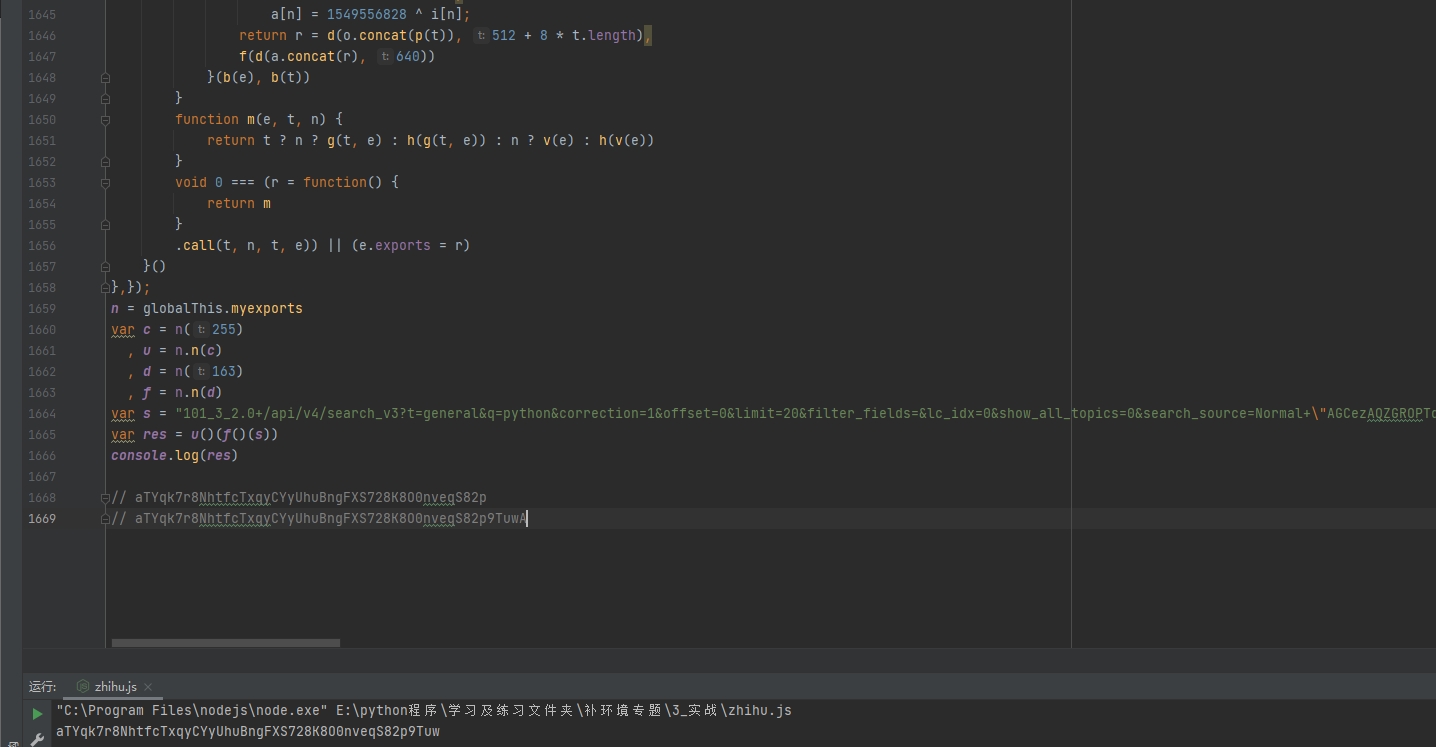Click the console output string ending 9Tuw
This screenshot has width=1436, height=747.
tap(248, 731)
